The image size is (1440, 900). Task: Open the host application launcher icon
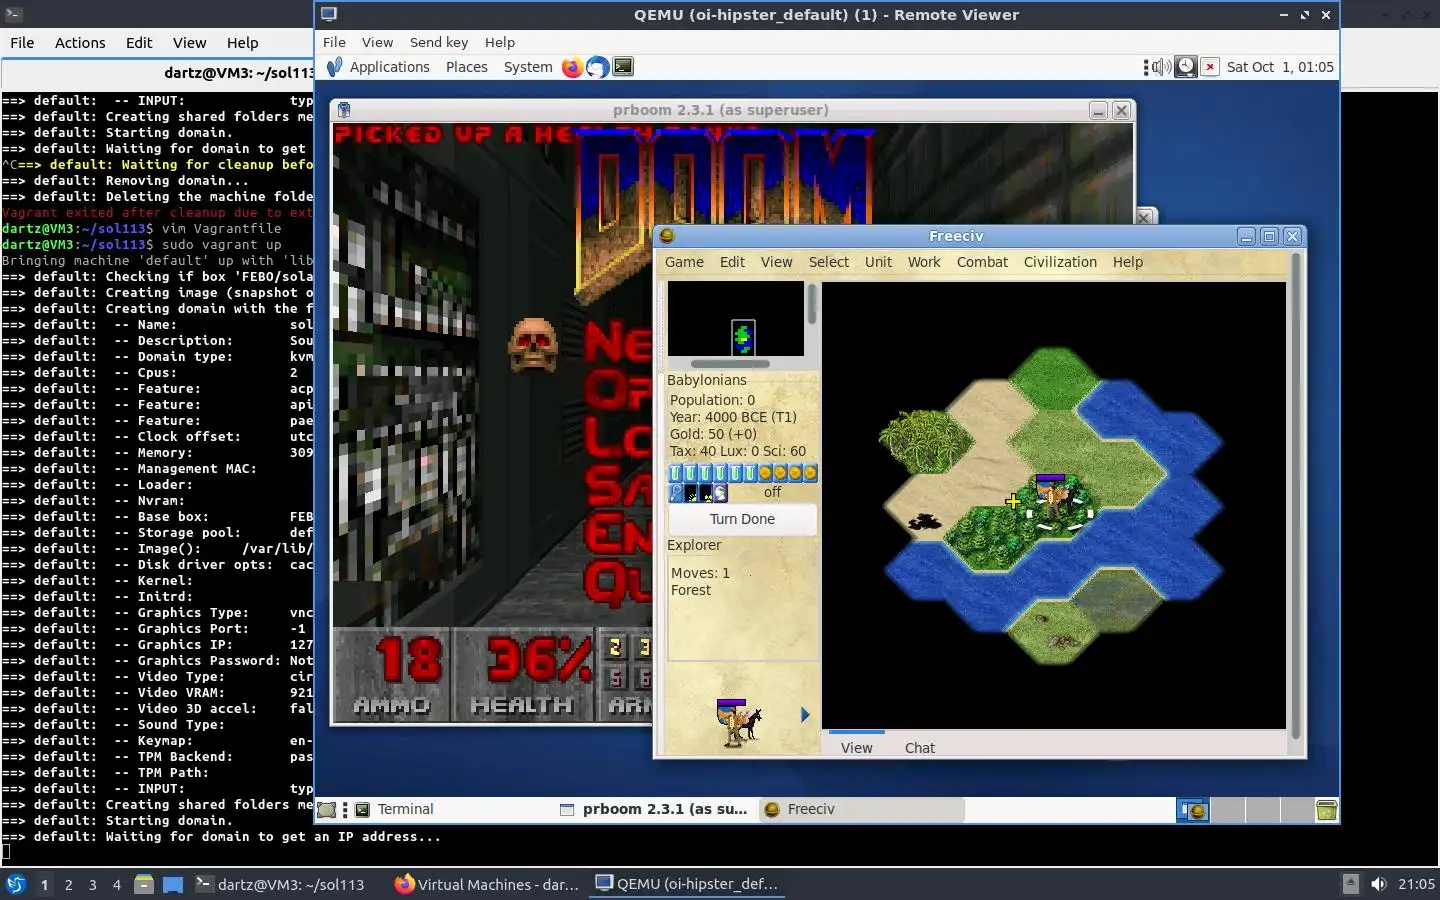click(16, 884)
